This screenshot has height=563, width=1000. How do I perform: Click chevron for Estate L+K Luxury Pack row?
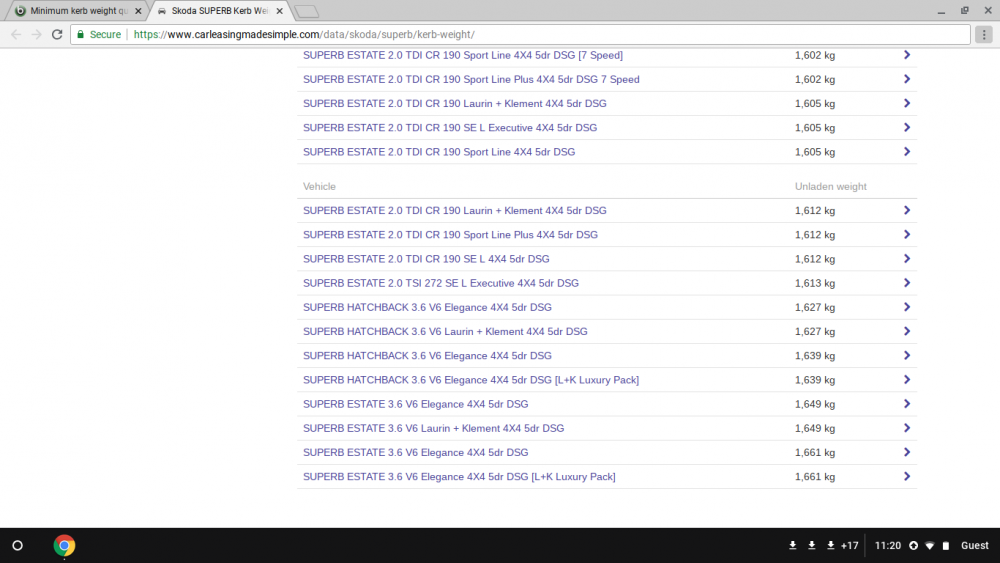[906, 478]
